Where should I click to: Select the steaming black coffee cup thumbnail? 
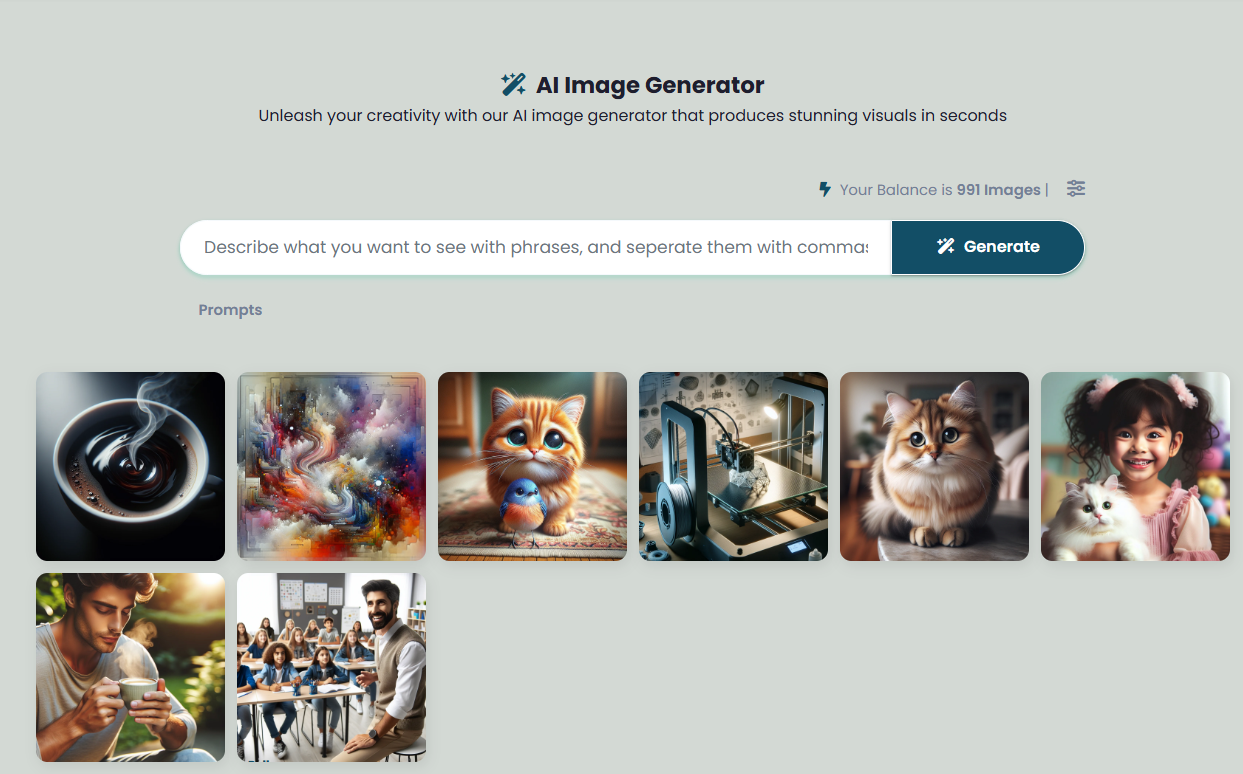tap(130, 466)
